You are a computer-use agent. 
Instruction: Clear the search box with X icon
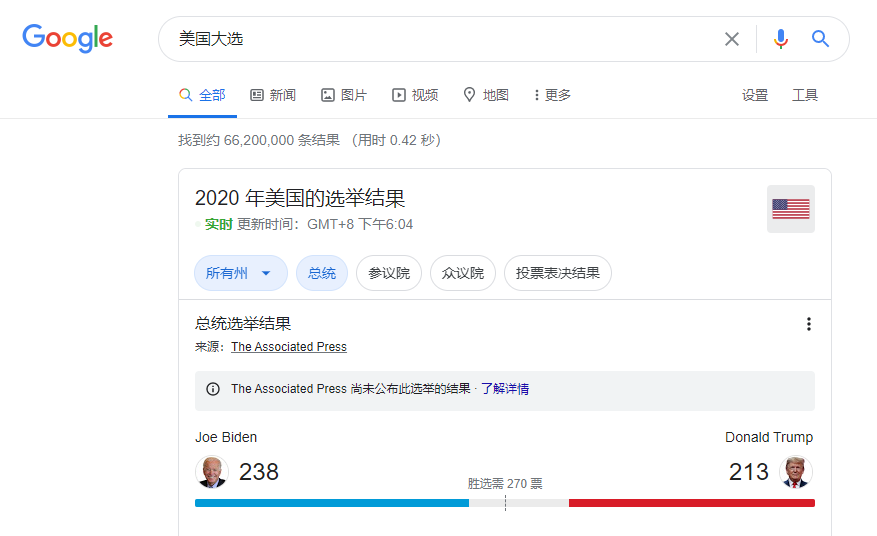732,39
